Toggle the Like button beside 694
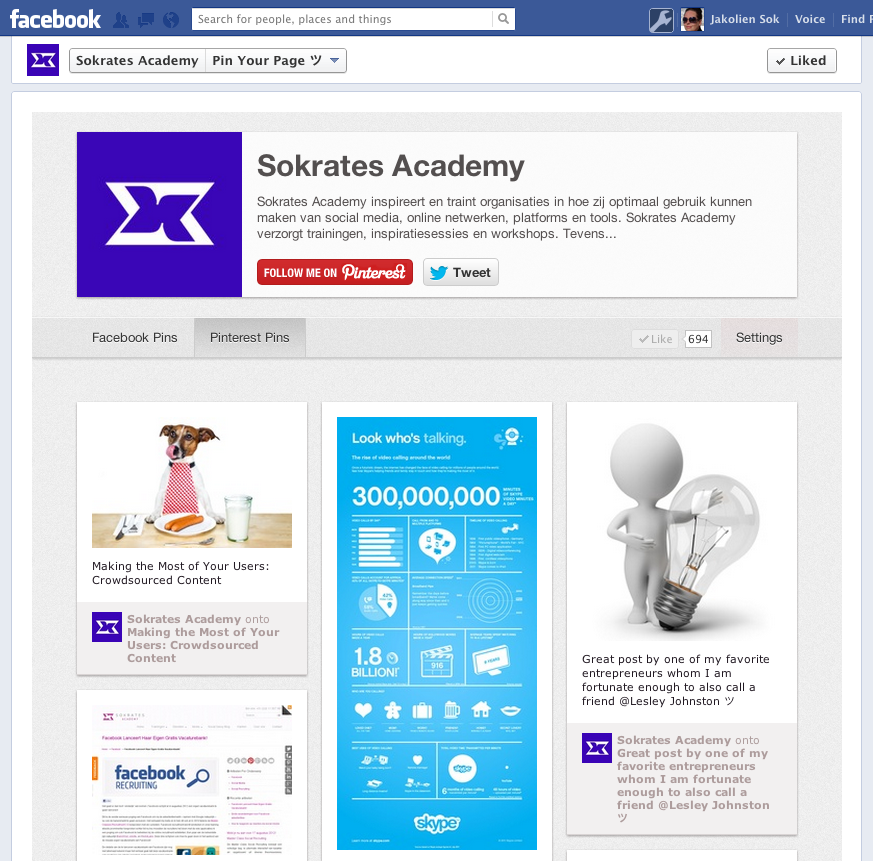This screenshot has height=861, width=873. 655,339
